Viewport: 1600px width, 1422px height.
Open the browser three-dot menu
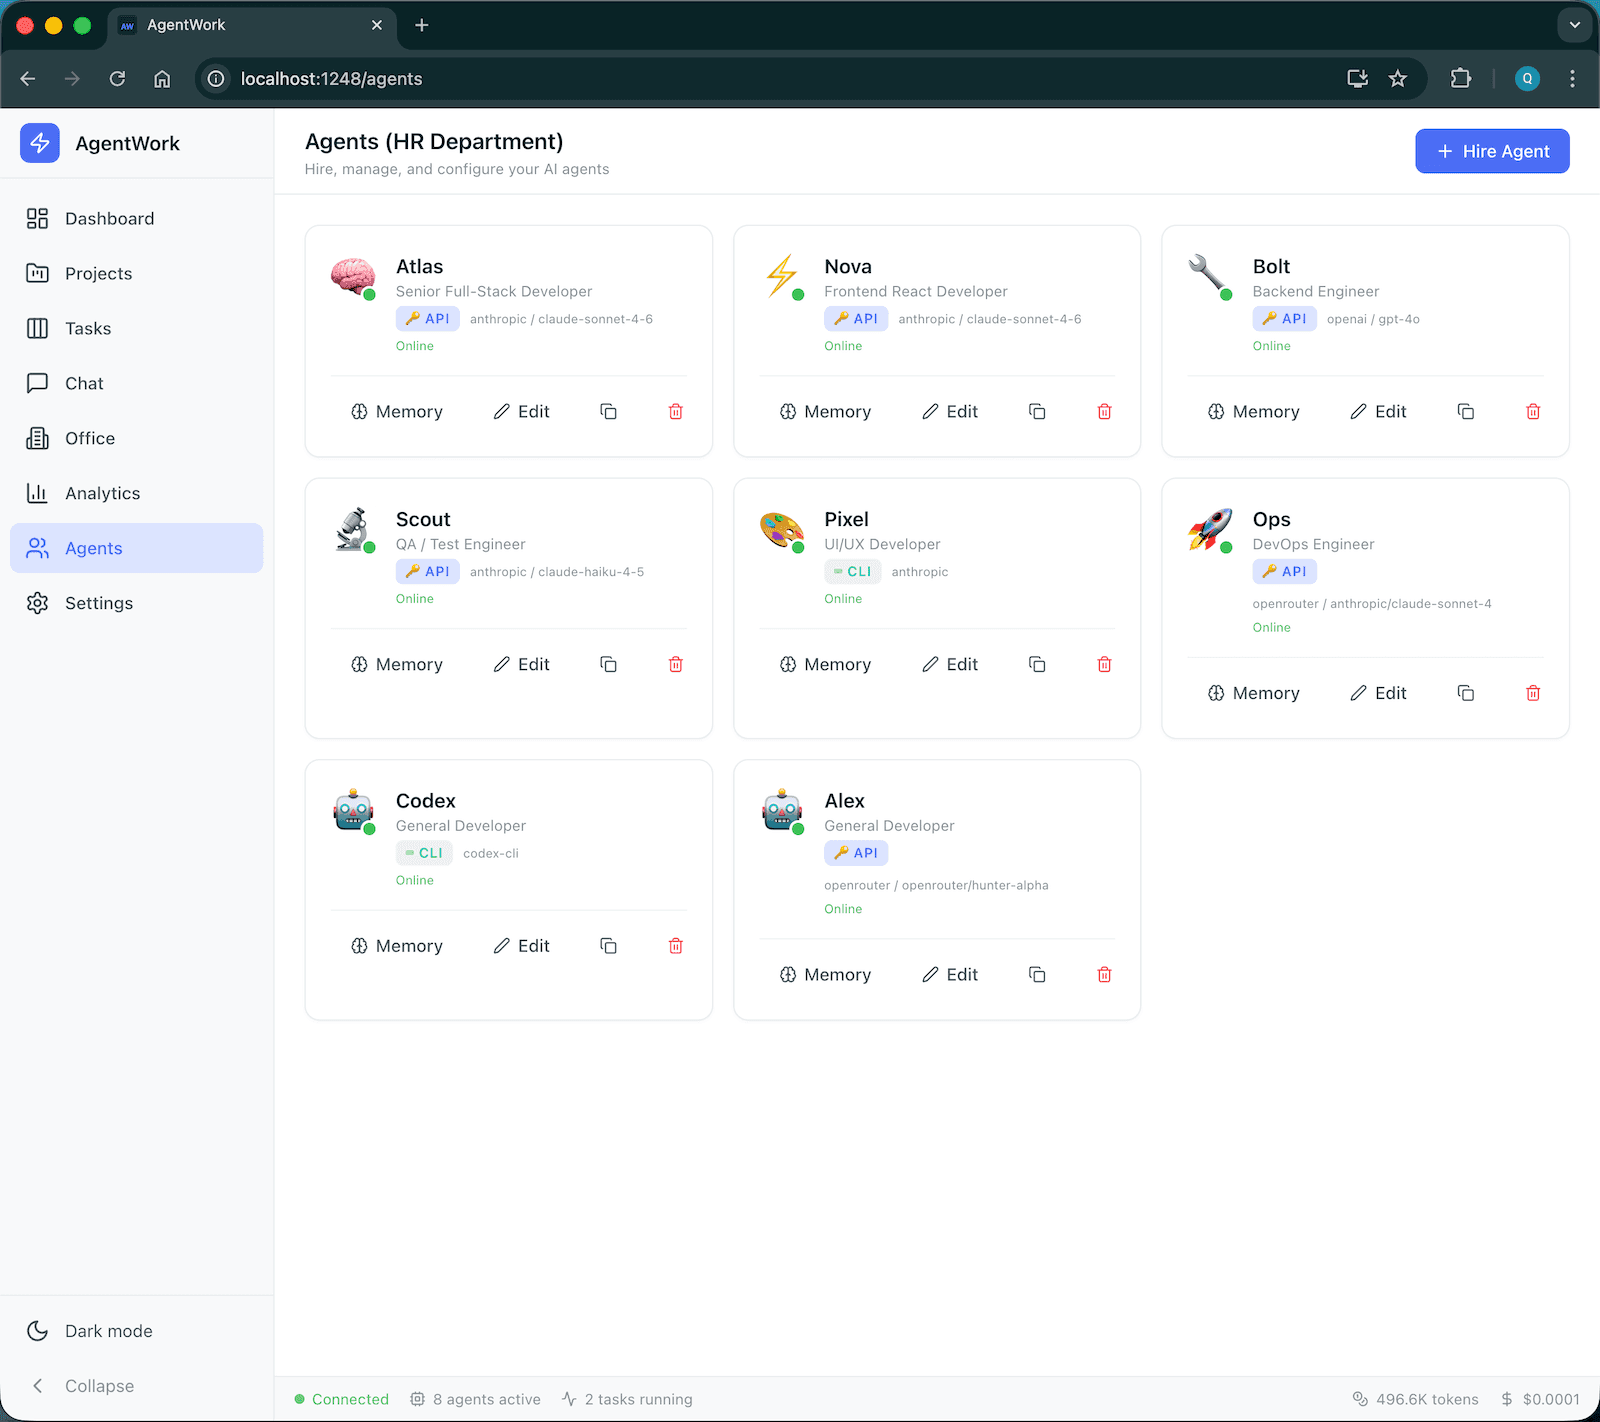point(1571,78)
